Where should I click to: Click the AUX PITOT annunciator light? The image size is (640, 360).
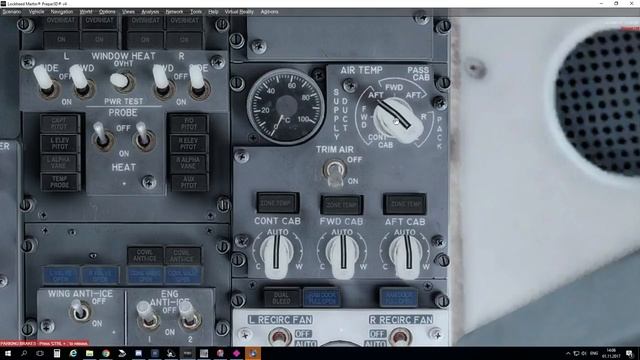[188, 182]
